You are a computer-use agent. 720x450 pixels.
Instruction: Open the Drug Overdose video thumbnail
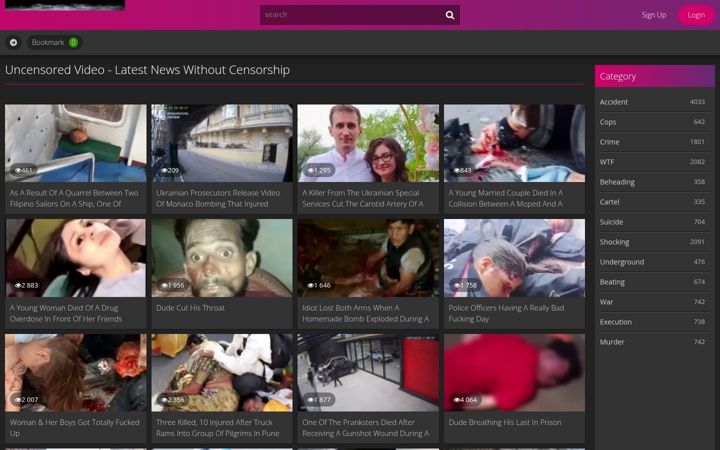coord(76,258)
